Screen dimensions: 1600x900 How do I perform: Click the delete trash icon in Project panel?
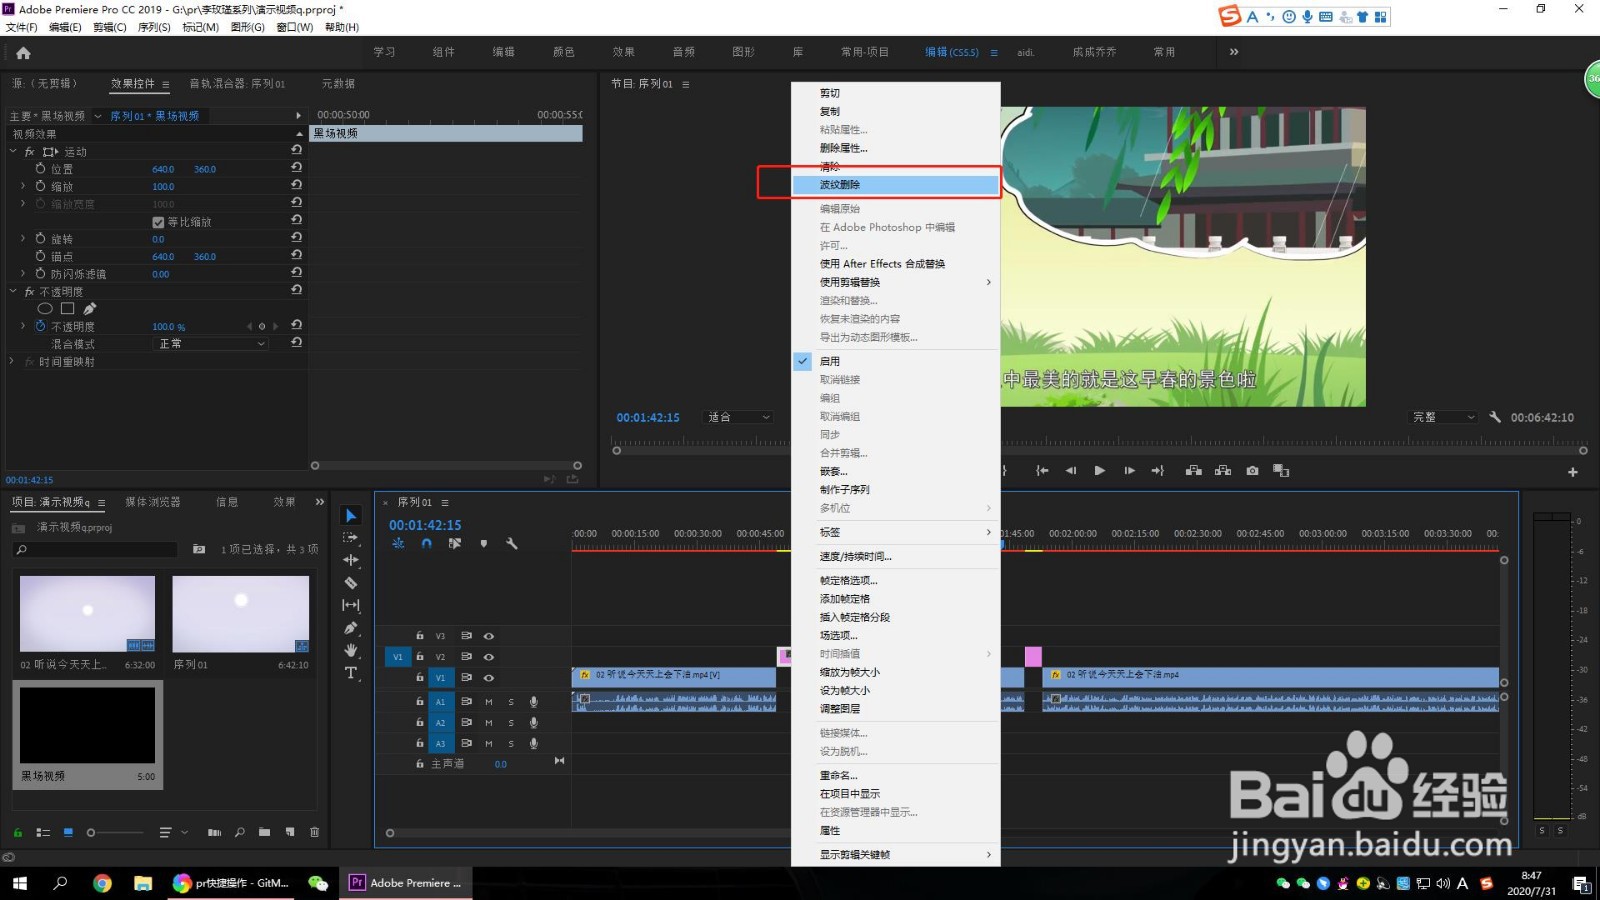pyautogui.click(x=314, y=832)
